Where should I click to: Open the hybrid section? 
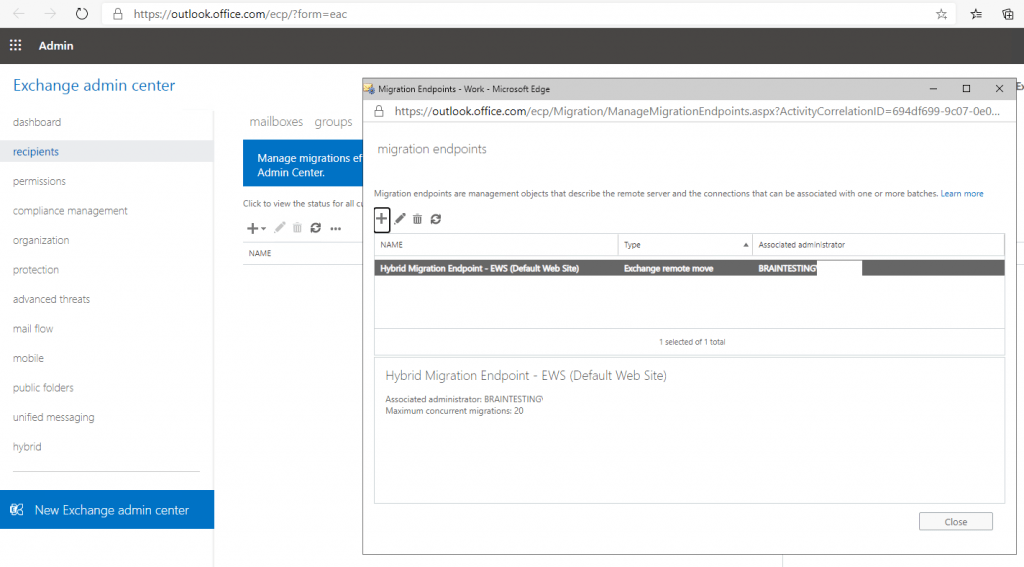click(27, 446)
